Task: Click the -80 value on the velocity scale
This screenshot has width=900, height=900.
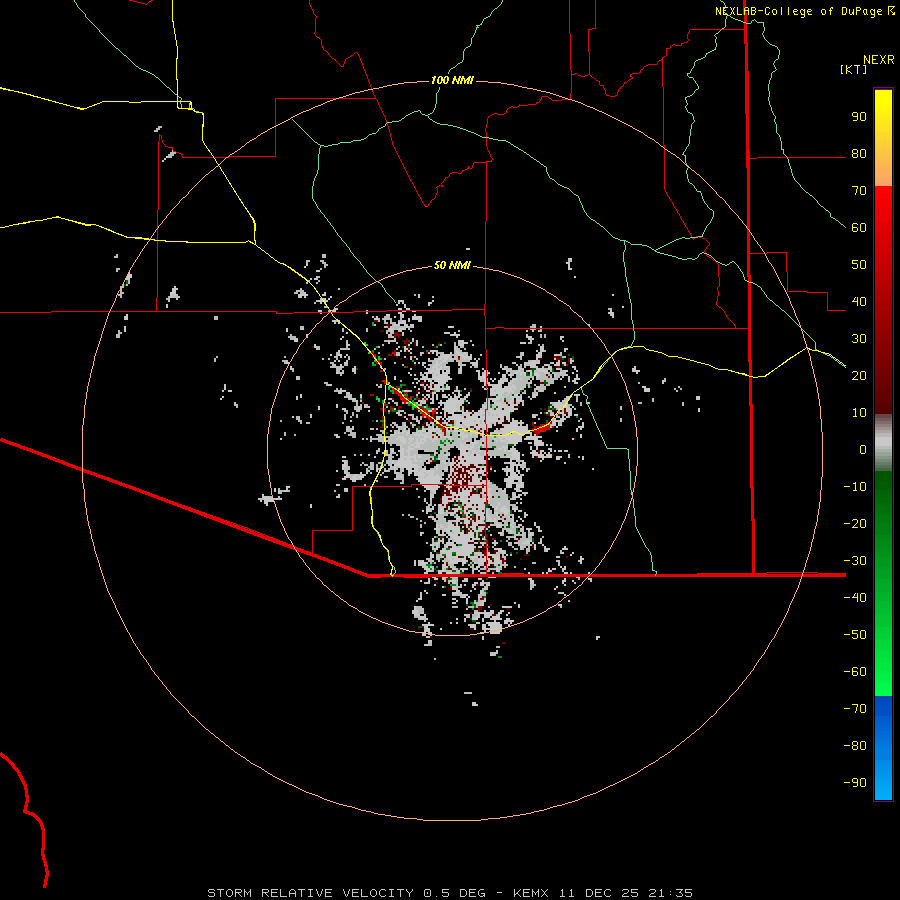Action: 855,746
